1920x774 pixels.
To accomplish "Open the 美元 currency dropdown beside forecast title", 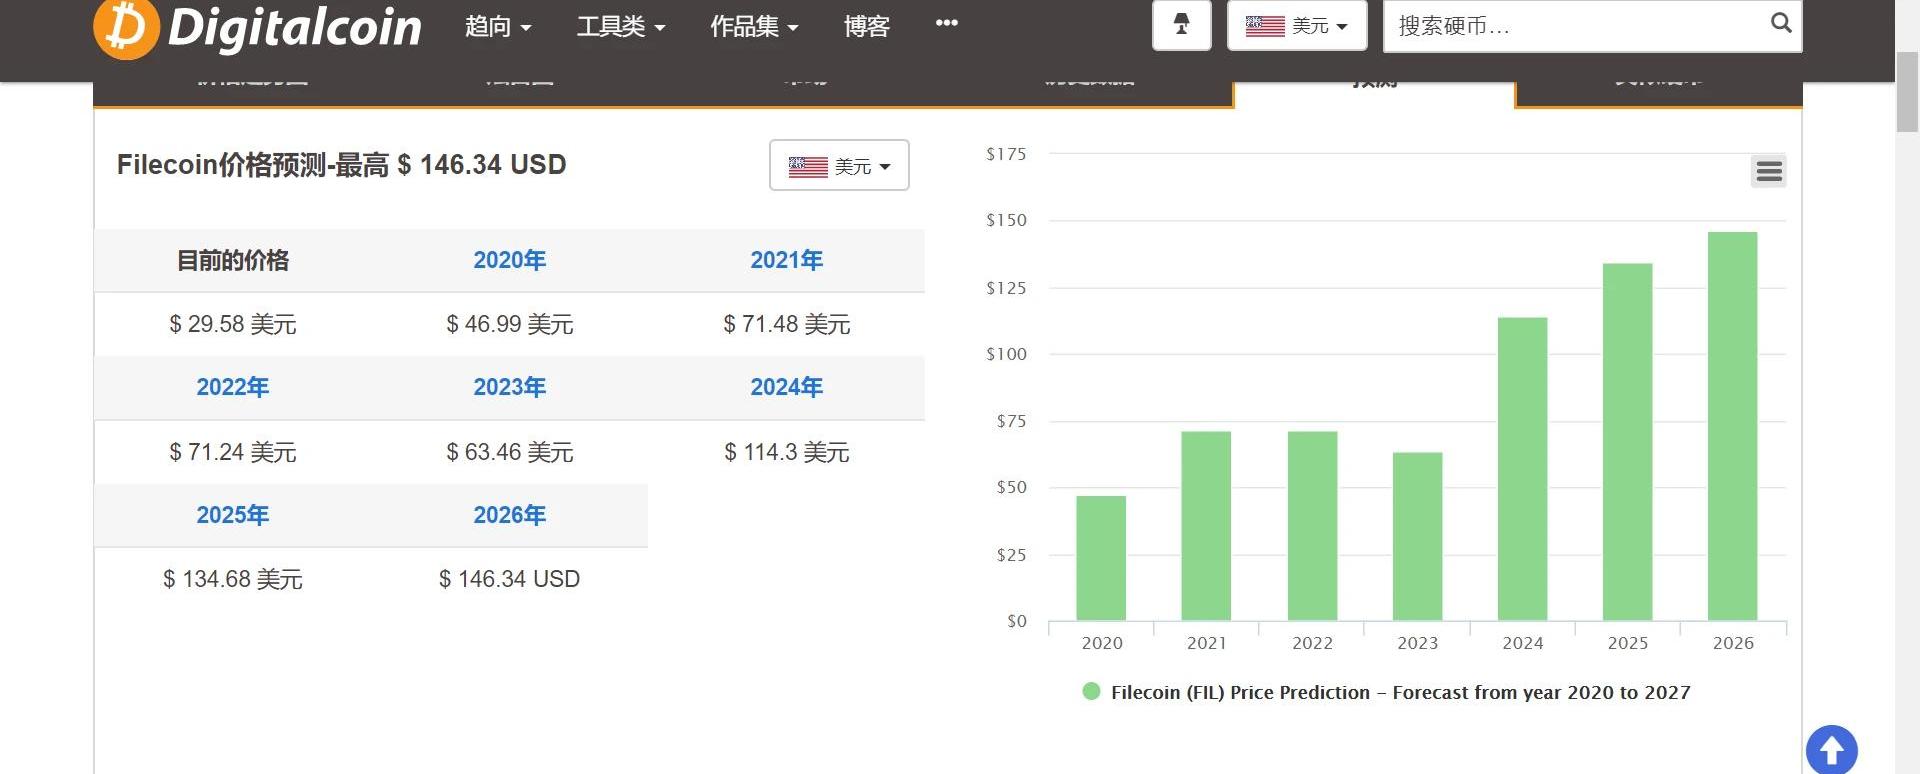I will click(x=838, y=166).
